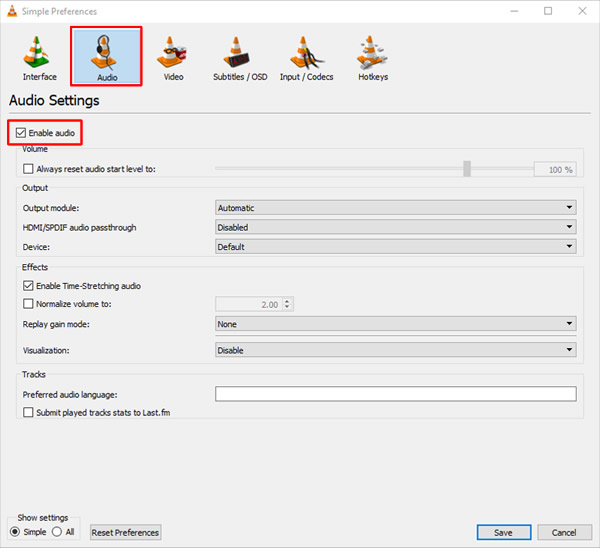The height and width of the screenshot is (548, 600).
Task: Click the Visualization label
Action: [x=46, y=350]
